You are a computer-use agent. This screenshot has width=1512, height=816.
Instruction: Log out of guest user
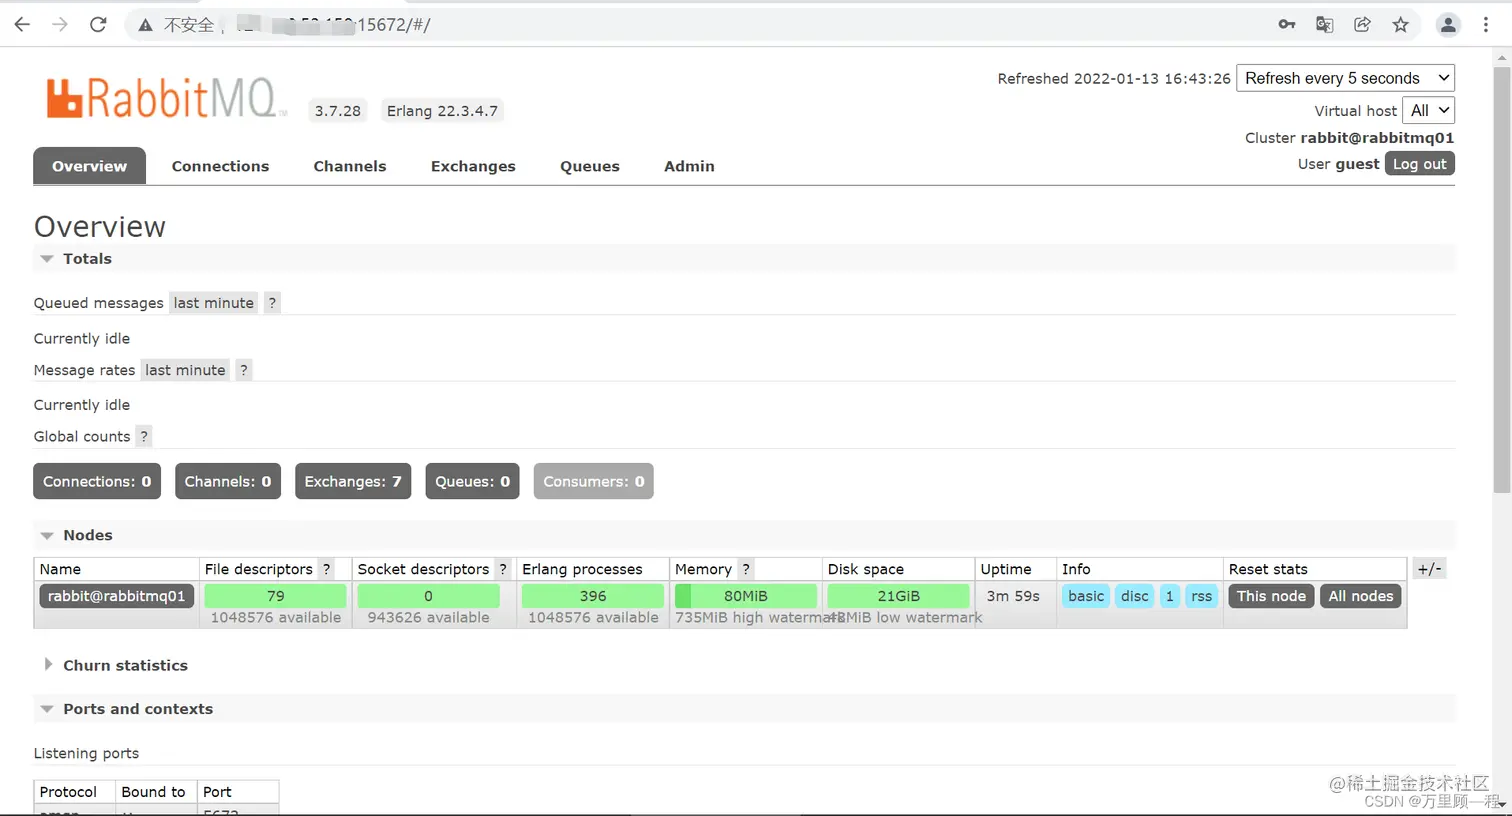point(1420,164)
